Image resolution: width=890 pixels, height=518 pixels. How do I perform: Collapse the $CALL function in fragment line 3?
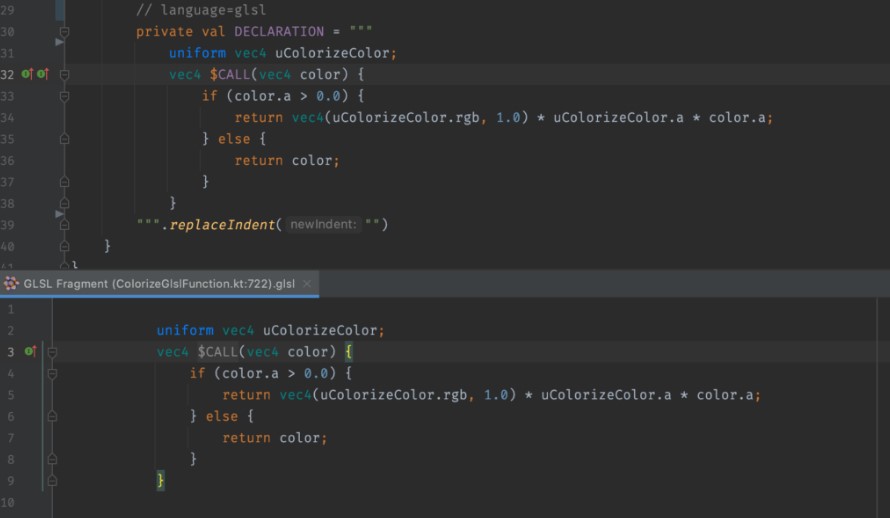[53, 352]
